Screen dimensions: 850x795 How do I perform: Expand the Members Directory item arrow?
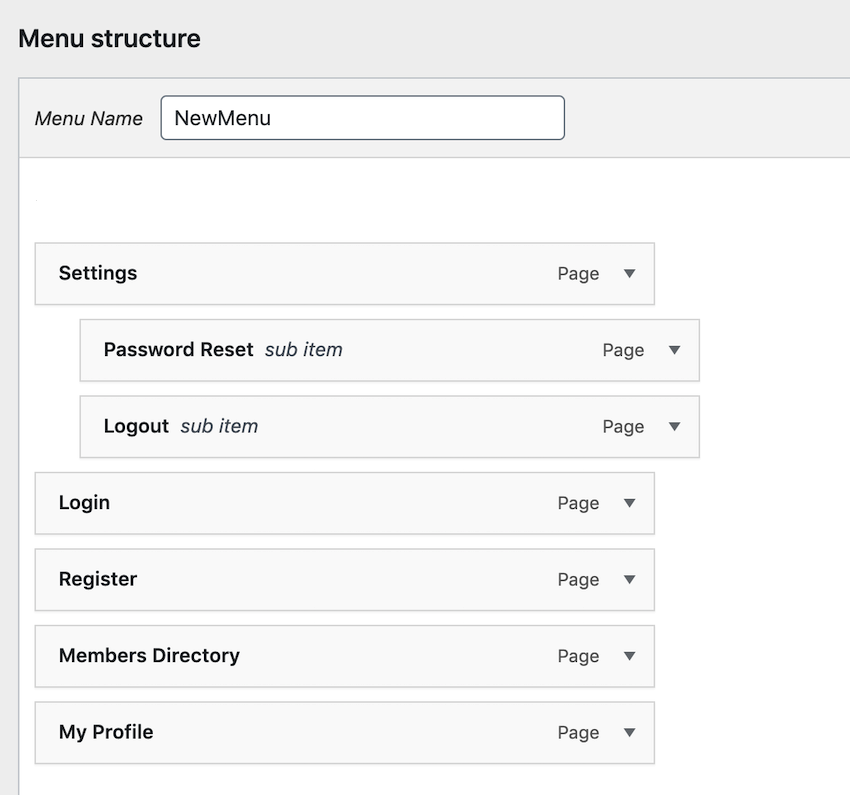pyautogui.click(x=629, y=656)
